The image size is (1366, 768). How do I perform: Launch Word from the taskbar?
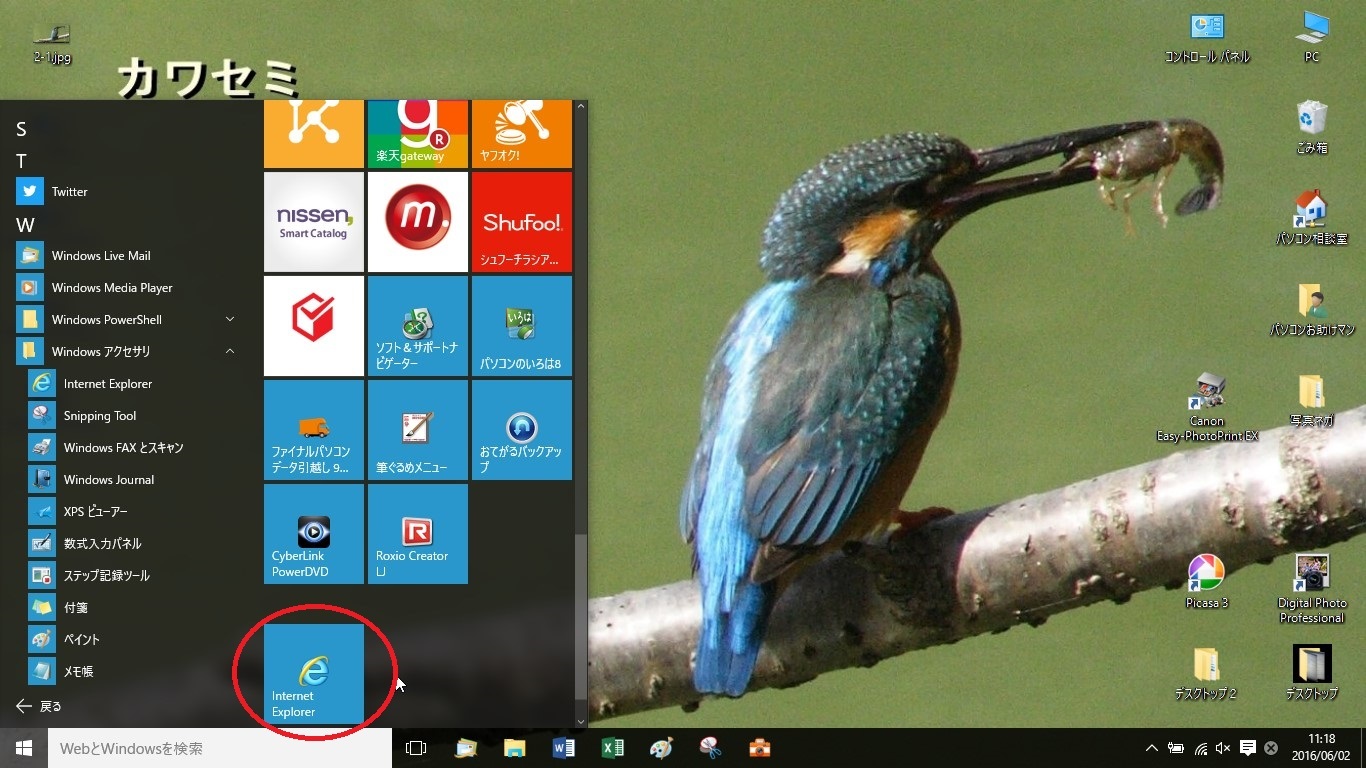pyautogui.click(x=564, y=748)
